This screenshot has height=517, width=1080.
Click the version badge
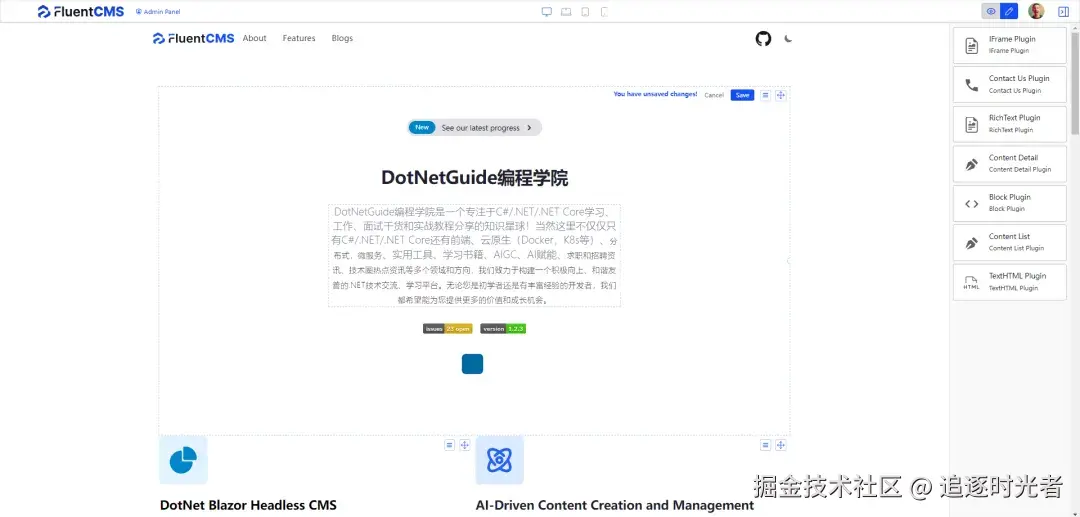click(x=503, y=329)
